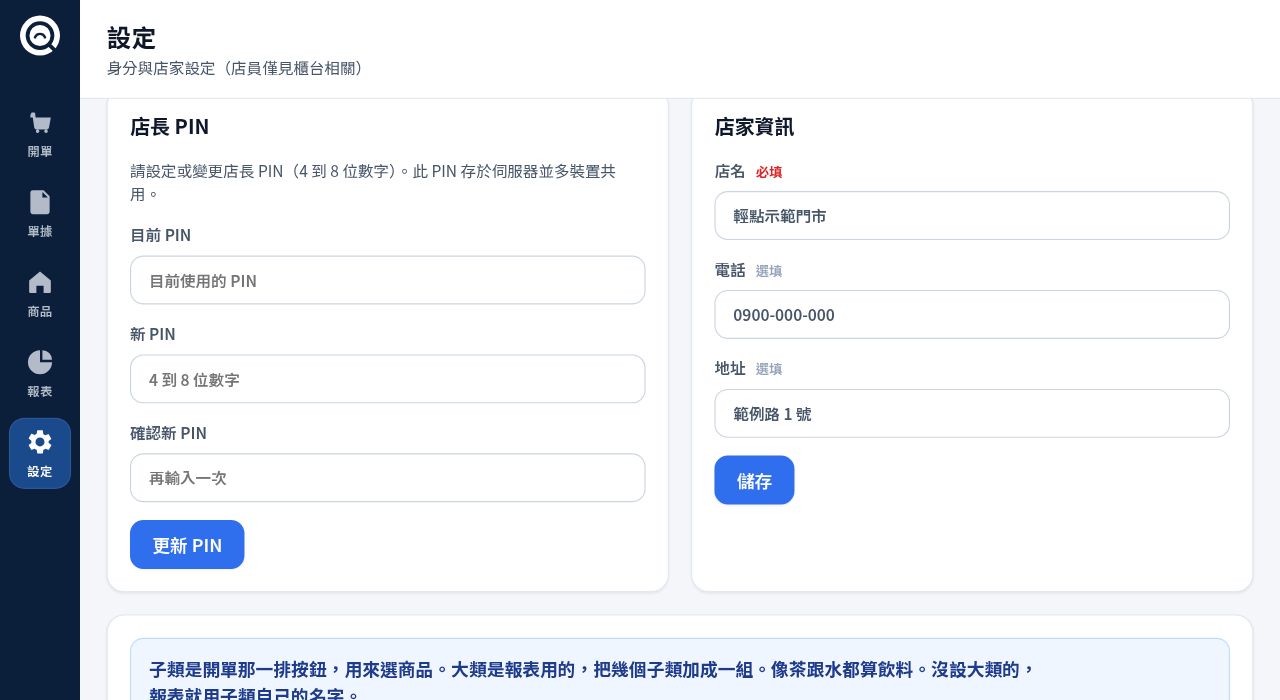Edit the 地址 field
Screen dimensions: 1280x700
click(972, 413)
